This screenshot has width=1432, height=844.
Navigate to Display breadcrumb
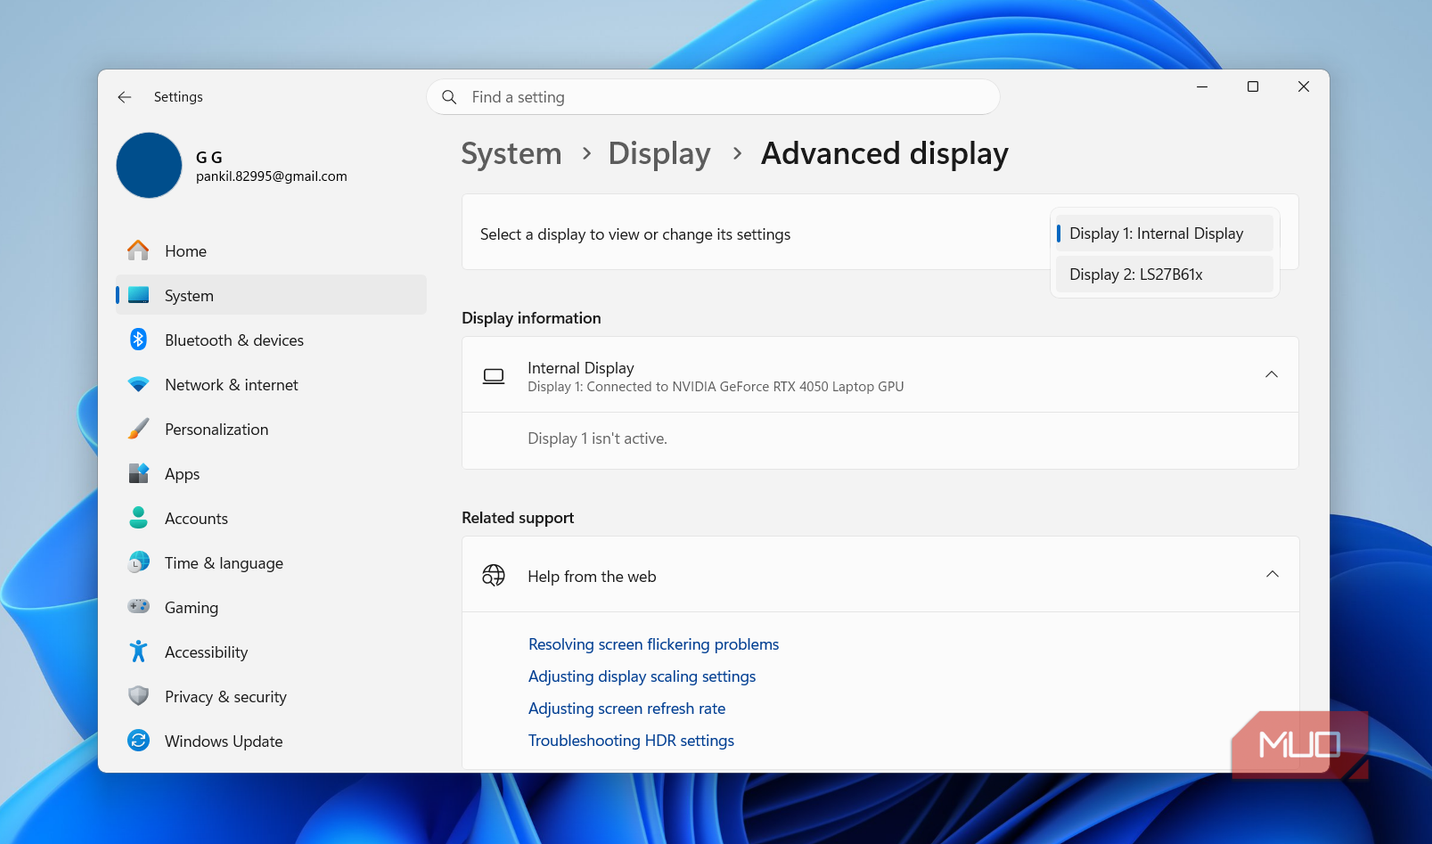pyautogui.click(x=659, y=153)
